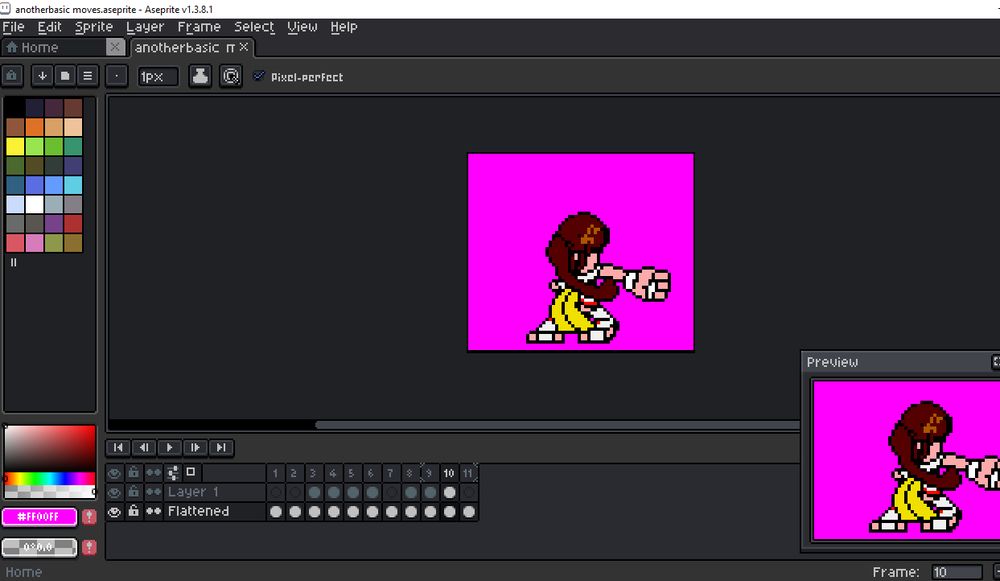Click warning icon beside background color

click(x=89, y=547)
